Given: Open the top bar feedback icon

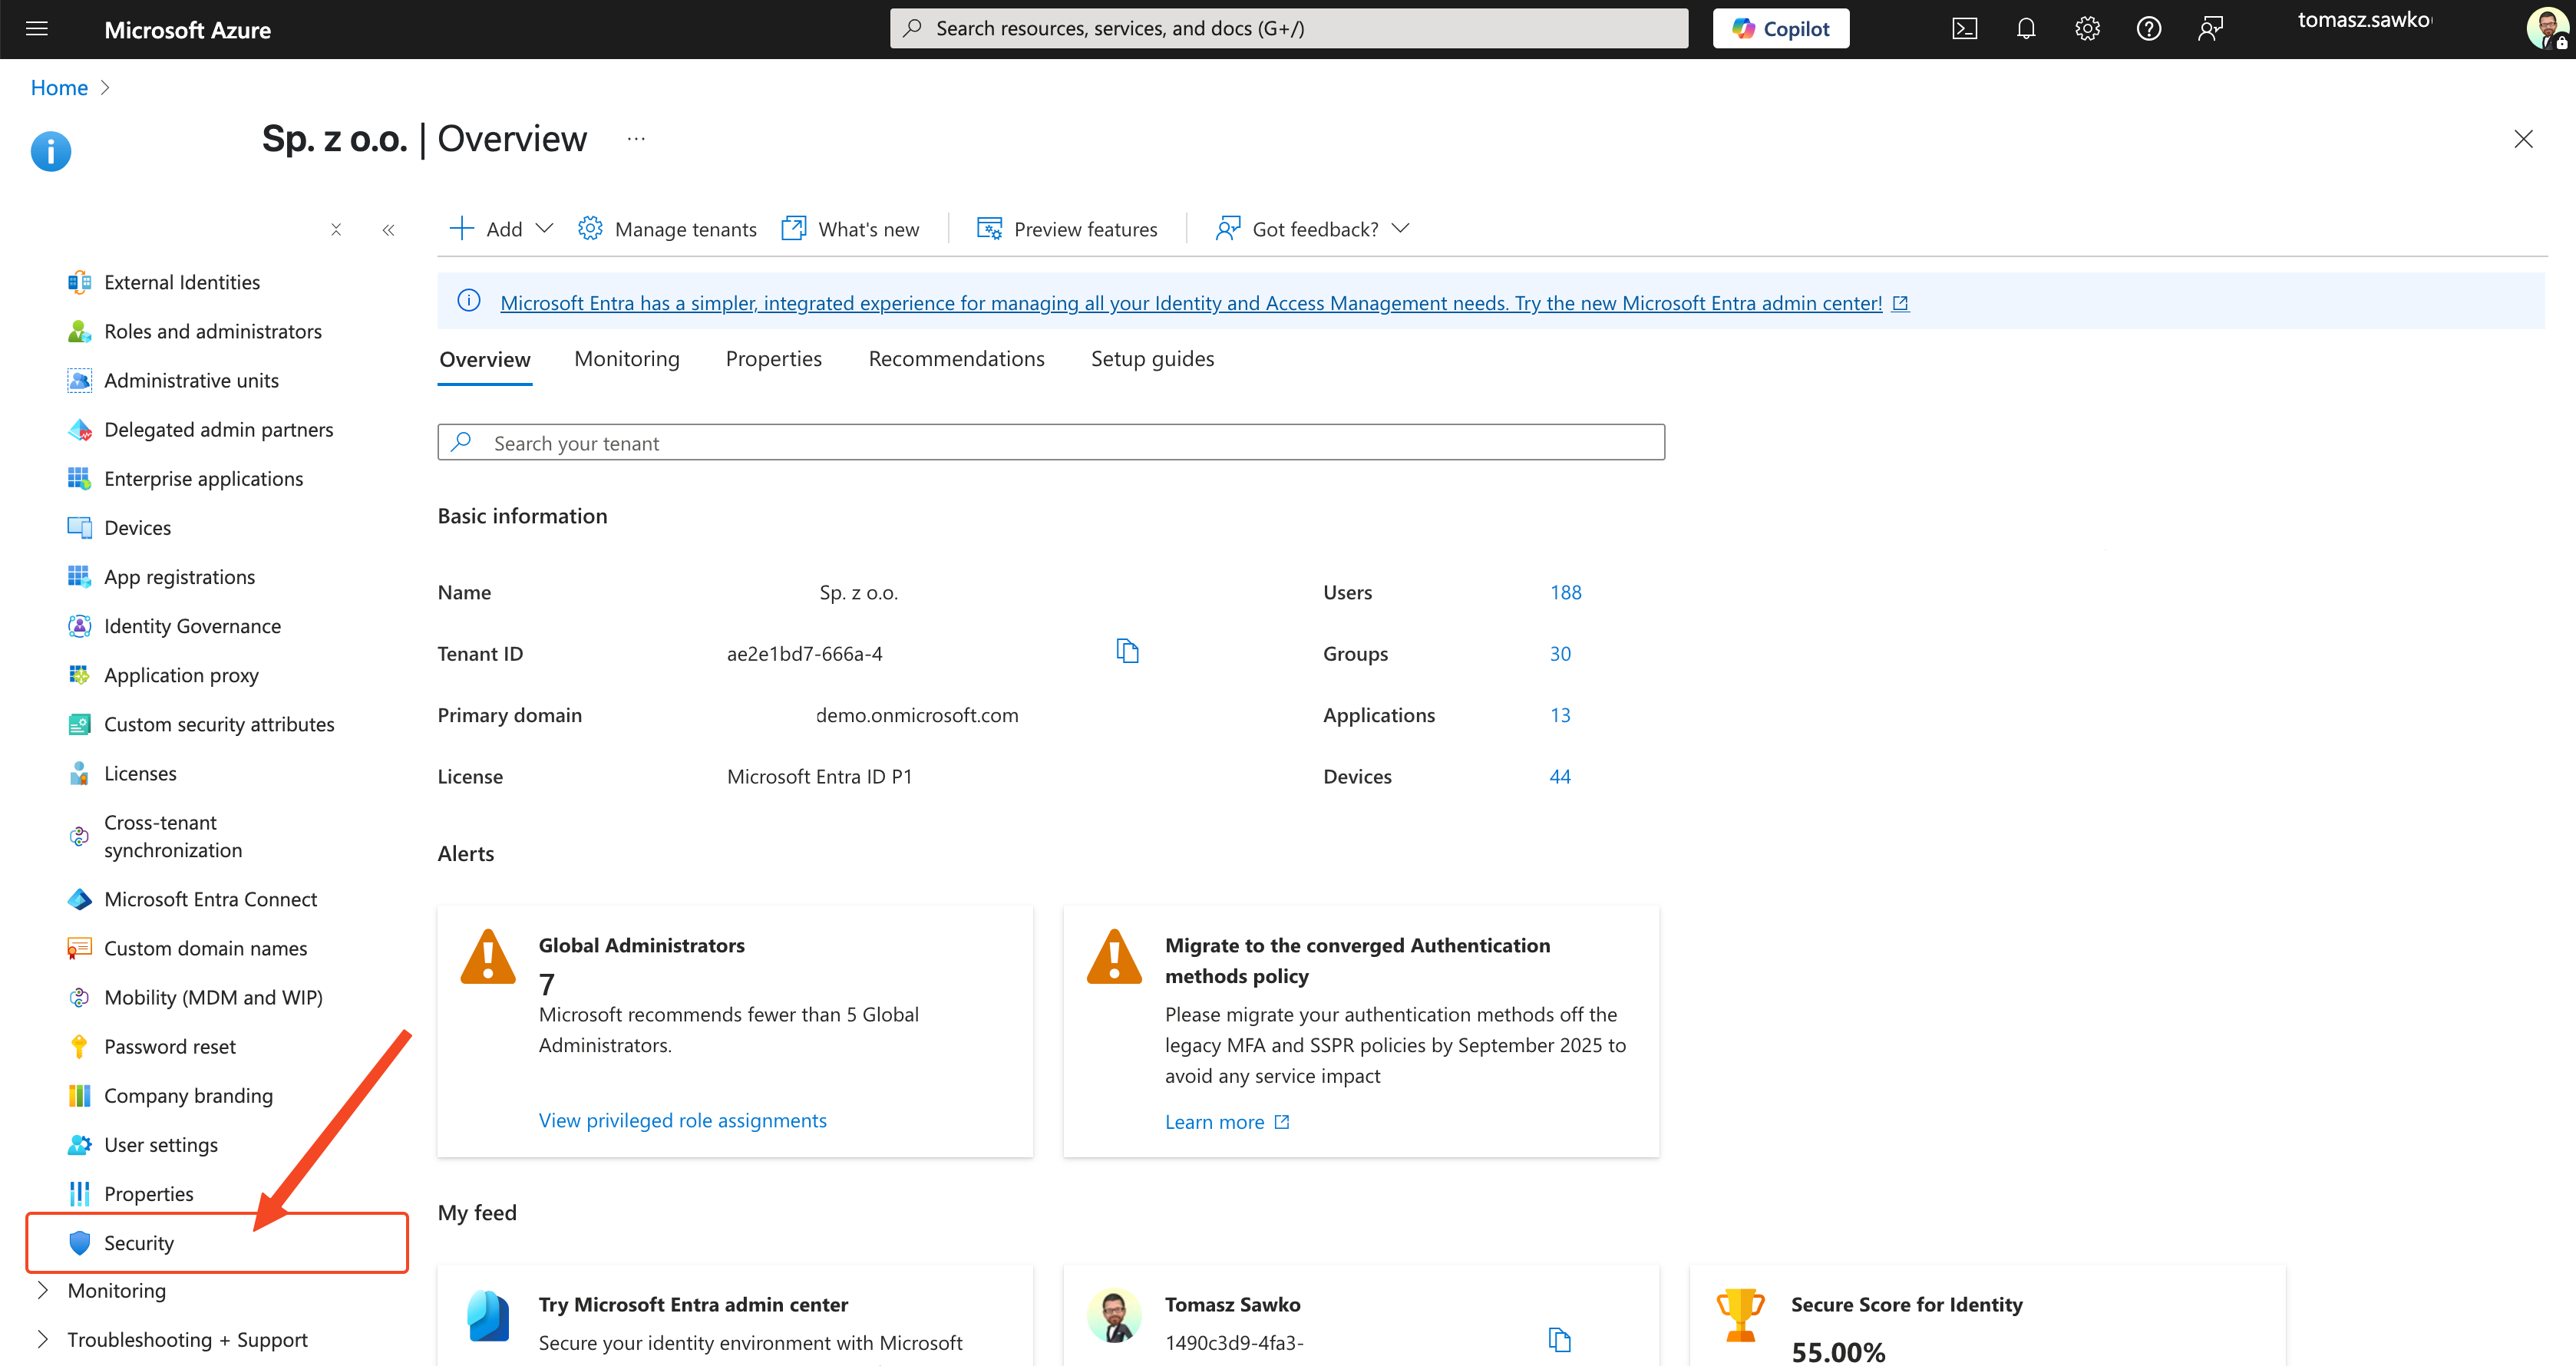Looking at the screenshot, I should (2210, 29).
